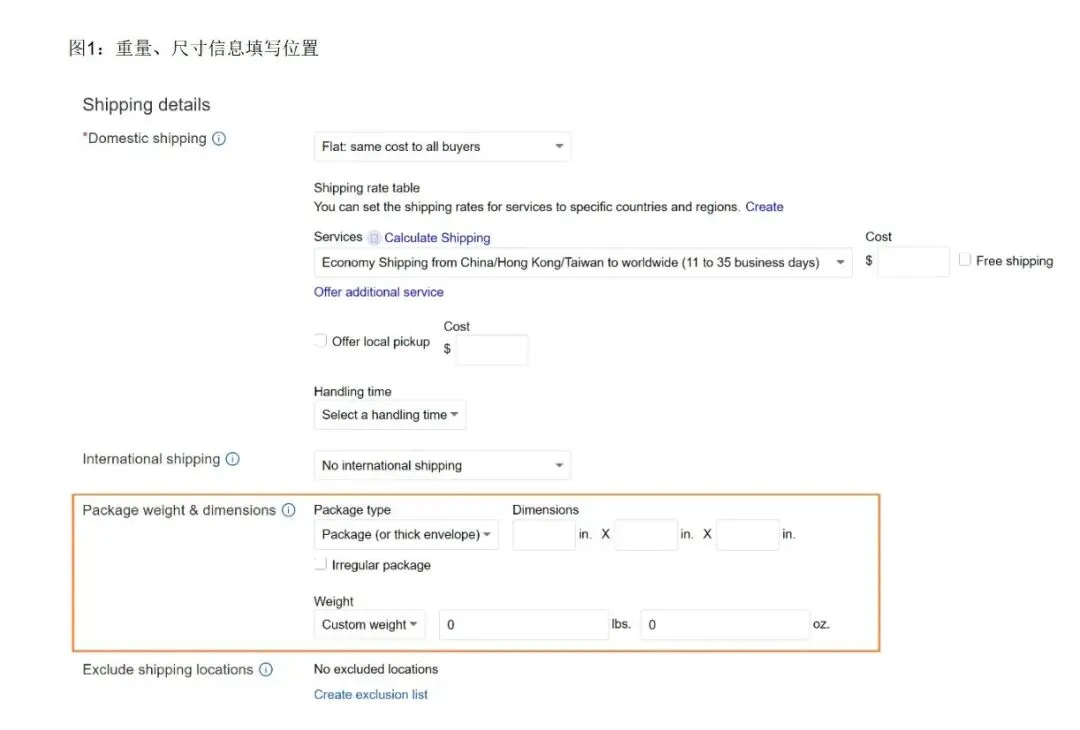Click the shipping service Cost input field
The width and height of the screenshot is (1080, 730).
(x=913, y=262)
